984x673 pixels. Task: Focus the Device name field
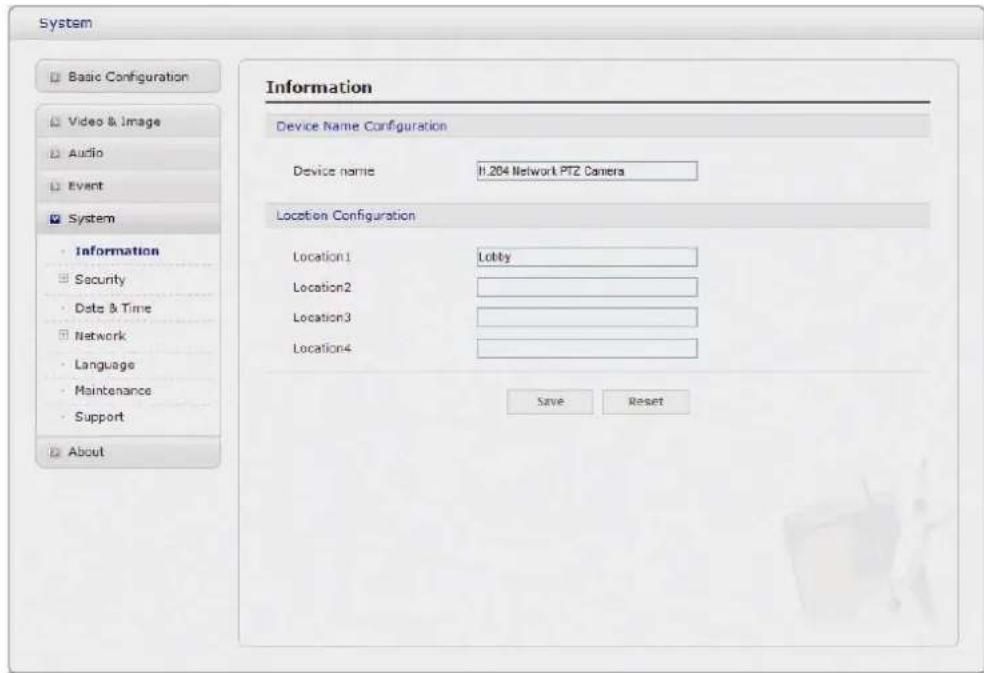pos(587,171)
